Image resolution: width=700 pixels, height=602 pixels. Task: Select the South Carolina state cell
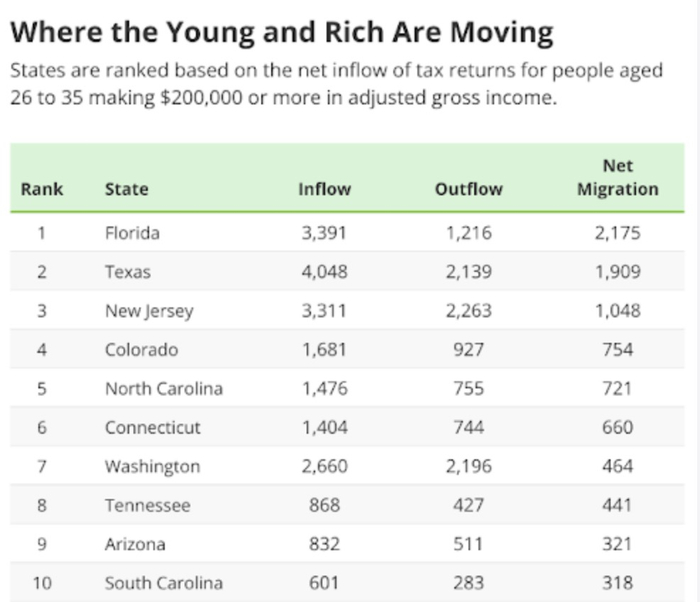(x=163, y=583)
